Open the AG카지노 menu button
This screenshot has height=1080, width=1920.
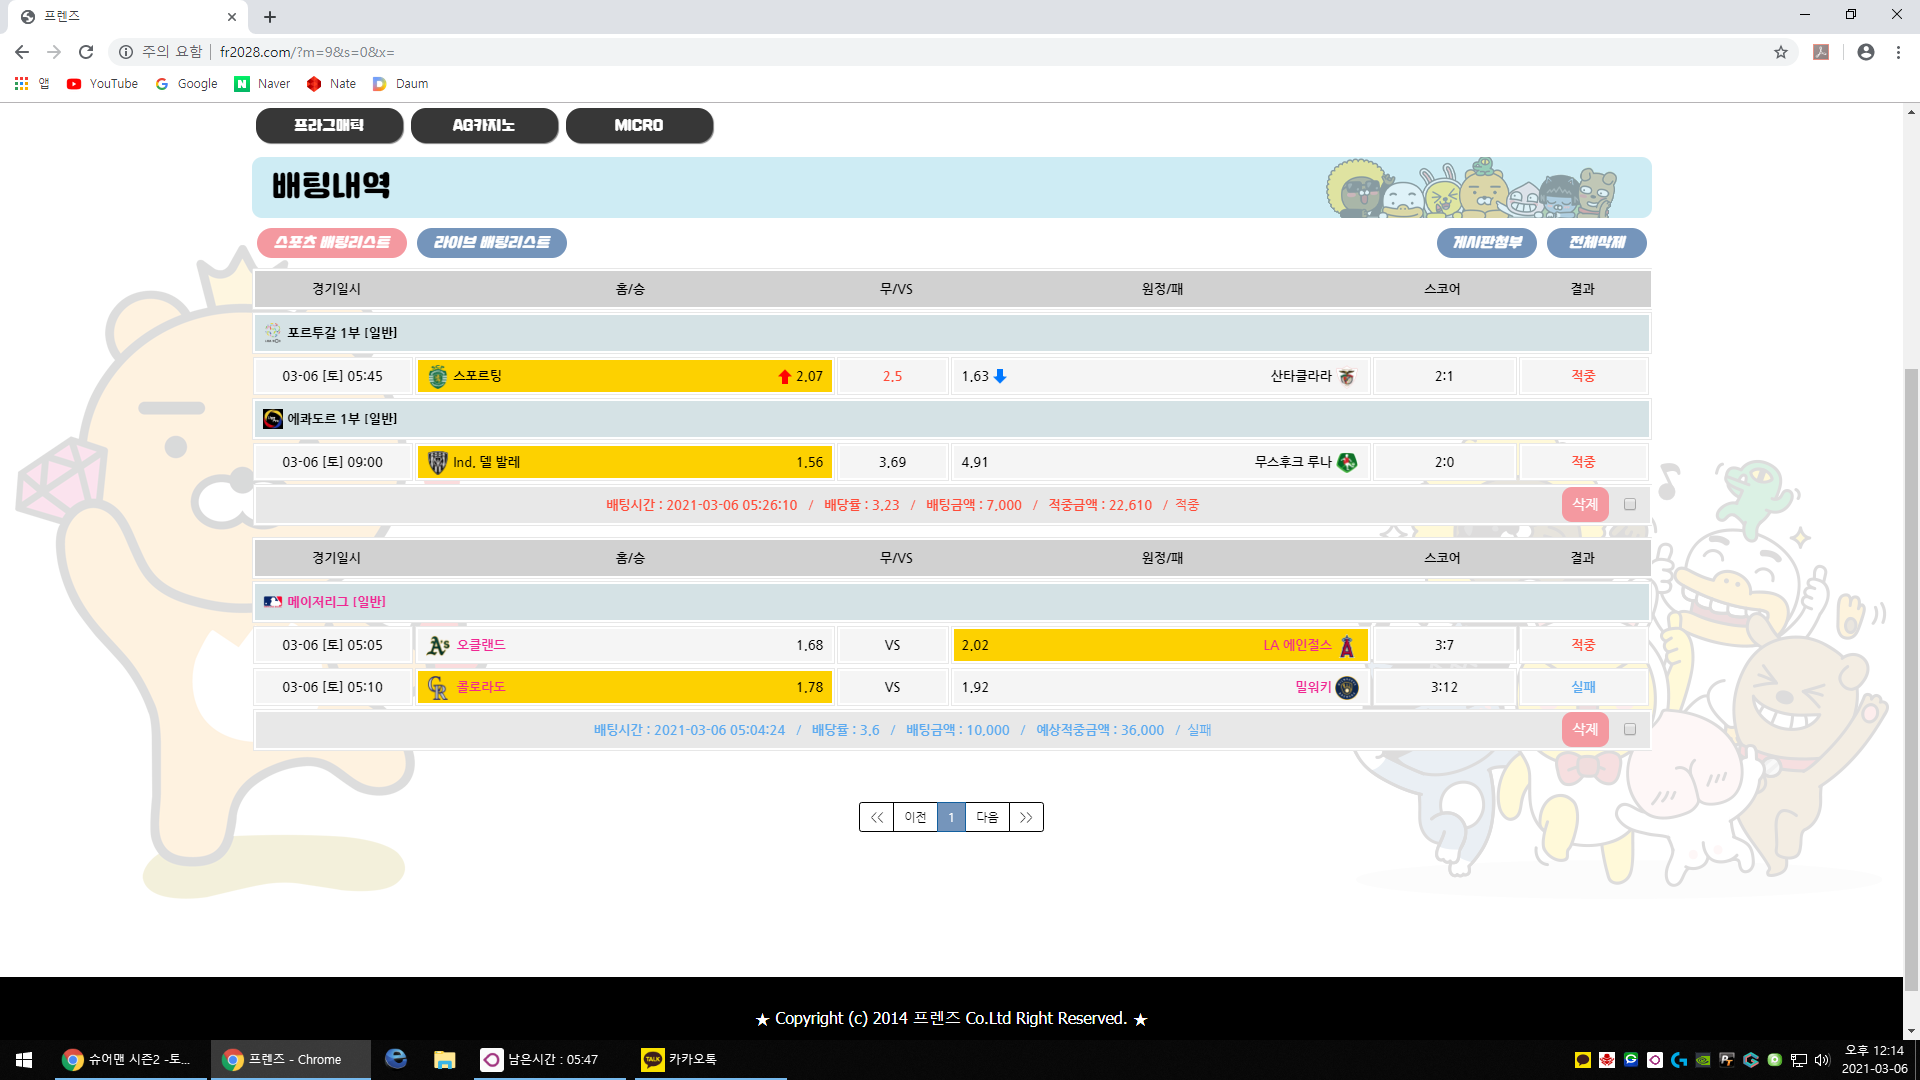click(x=484, y=126)
